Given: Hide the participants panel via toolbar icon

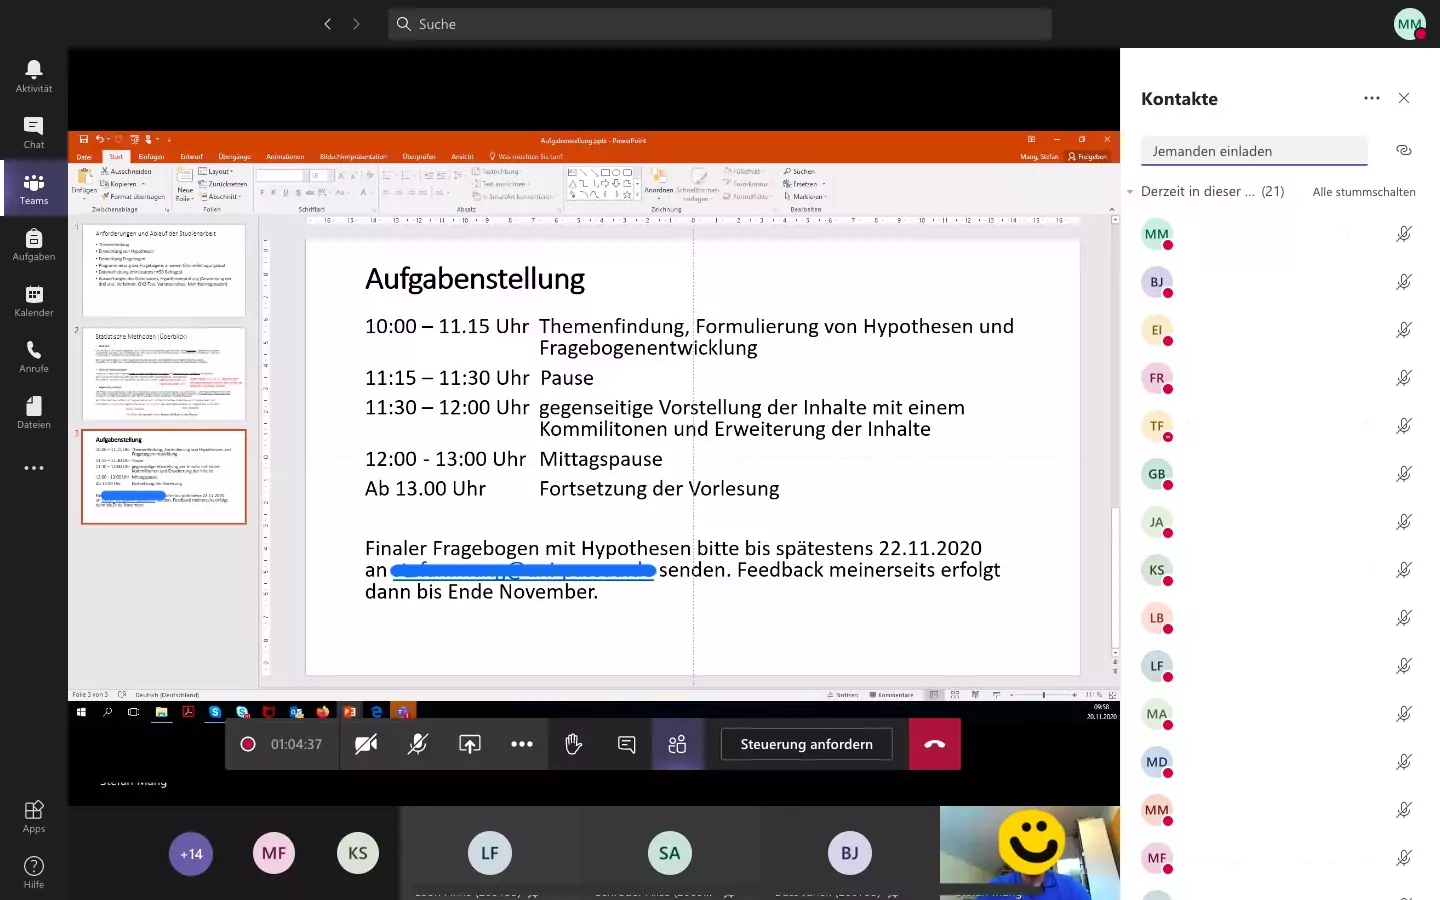Looking at the screenshot, I should [677, 744].
